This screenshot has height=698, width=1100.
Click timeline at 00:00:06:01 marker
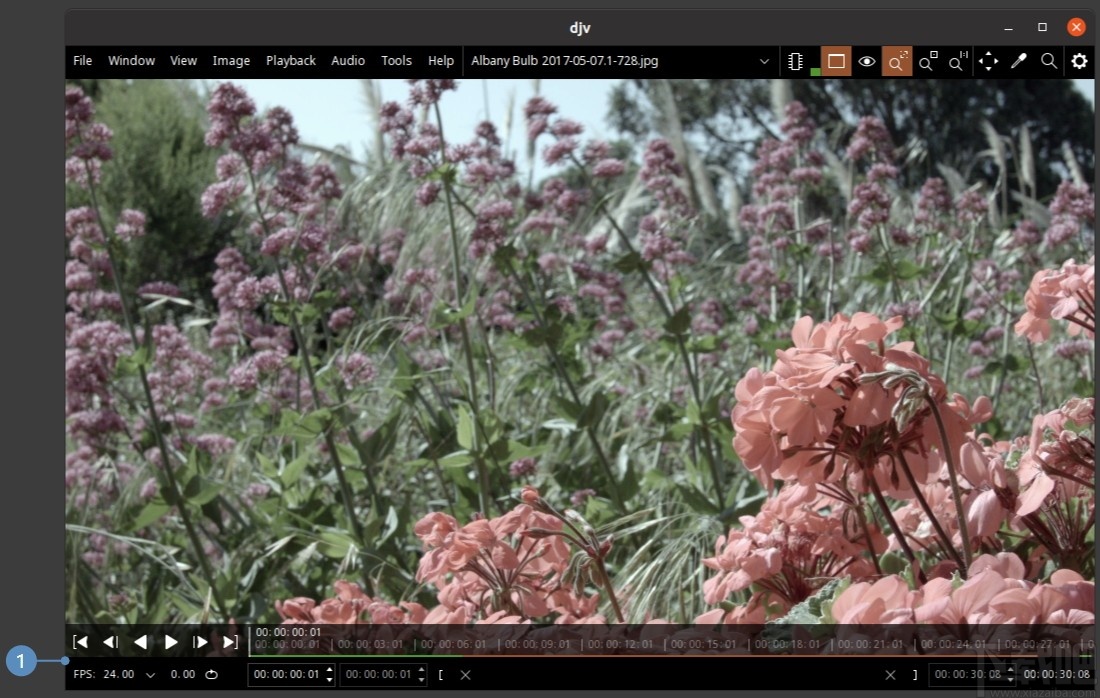[x=453, y=644]
